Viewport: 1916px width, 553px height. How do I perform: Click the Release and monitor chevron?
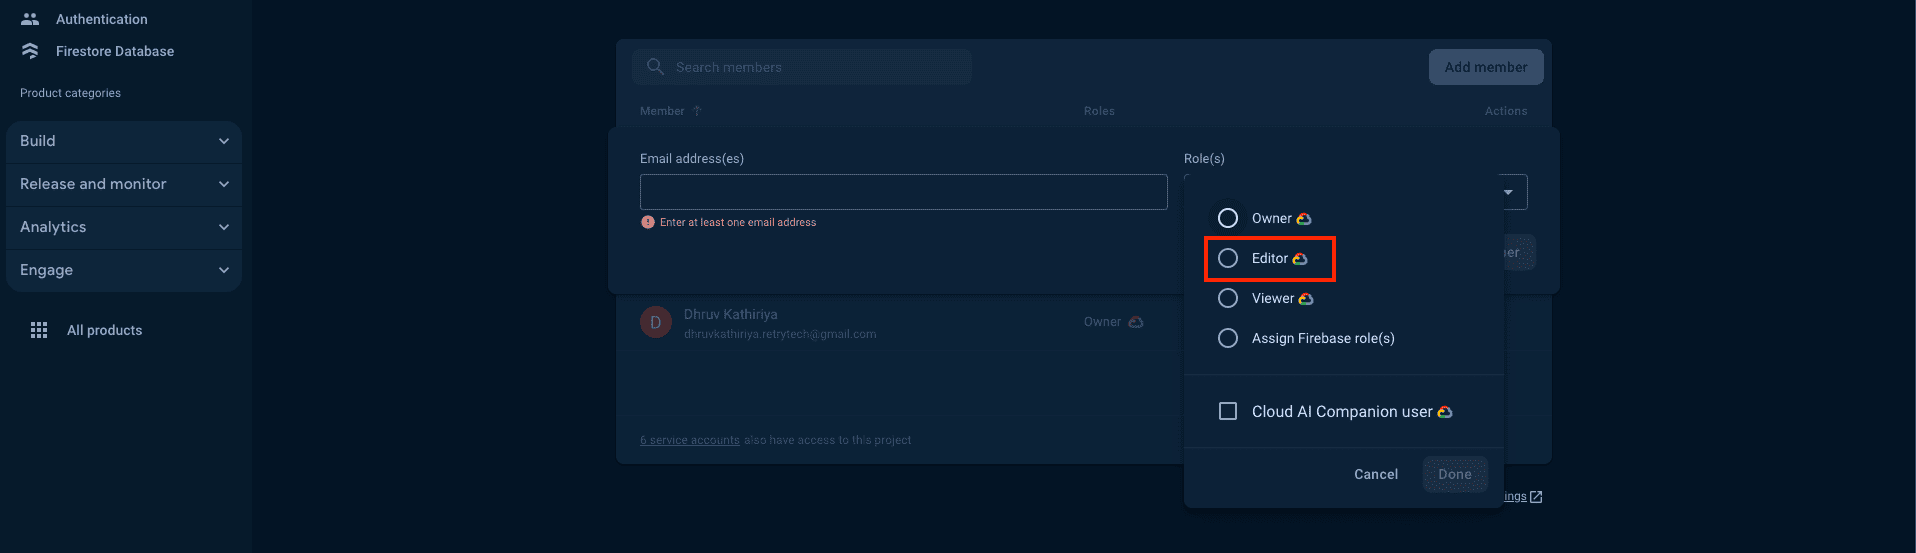coord(224,184)
